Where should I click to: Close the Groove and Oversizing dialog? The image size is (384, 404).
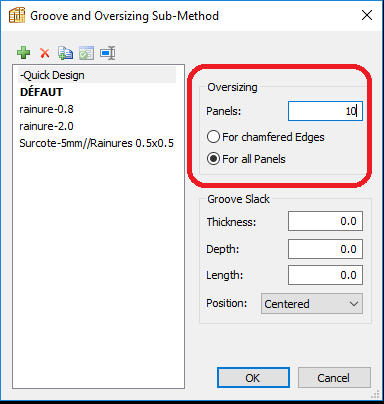coord(367,15)
